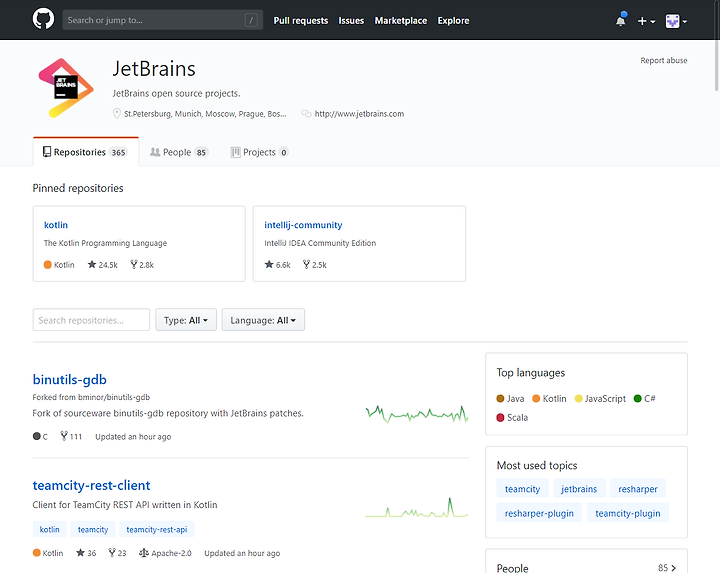Open Pull requests in the top navigation

pos(301,21)
